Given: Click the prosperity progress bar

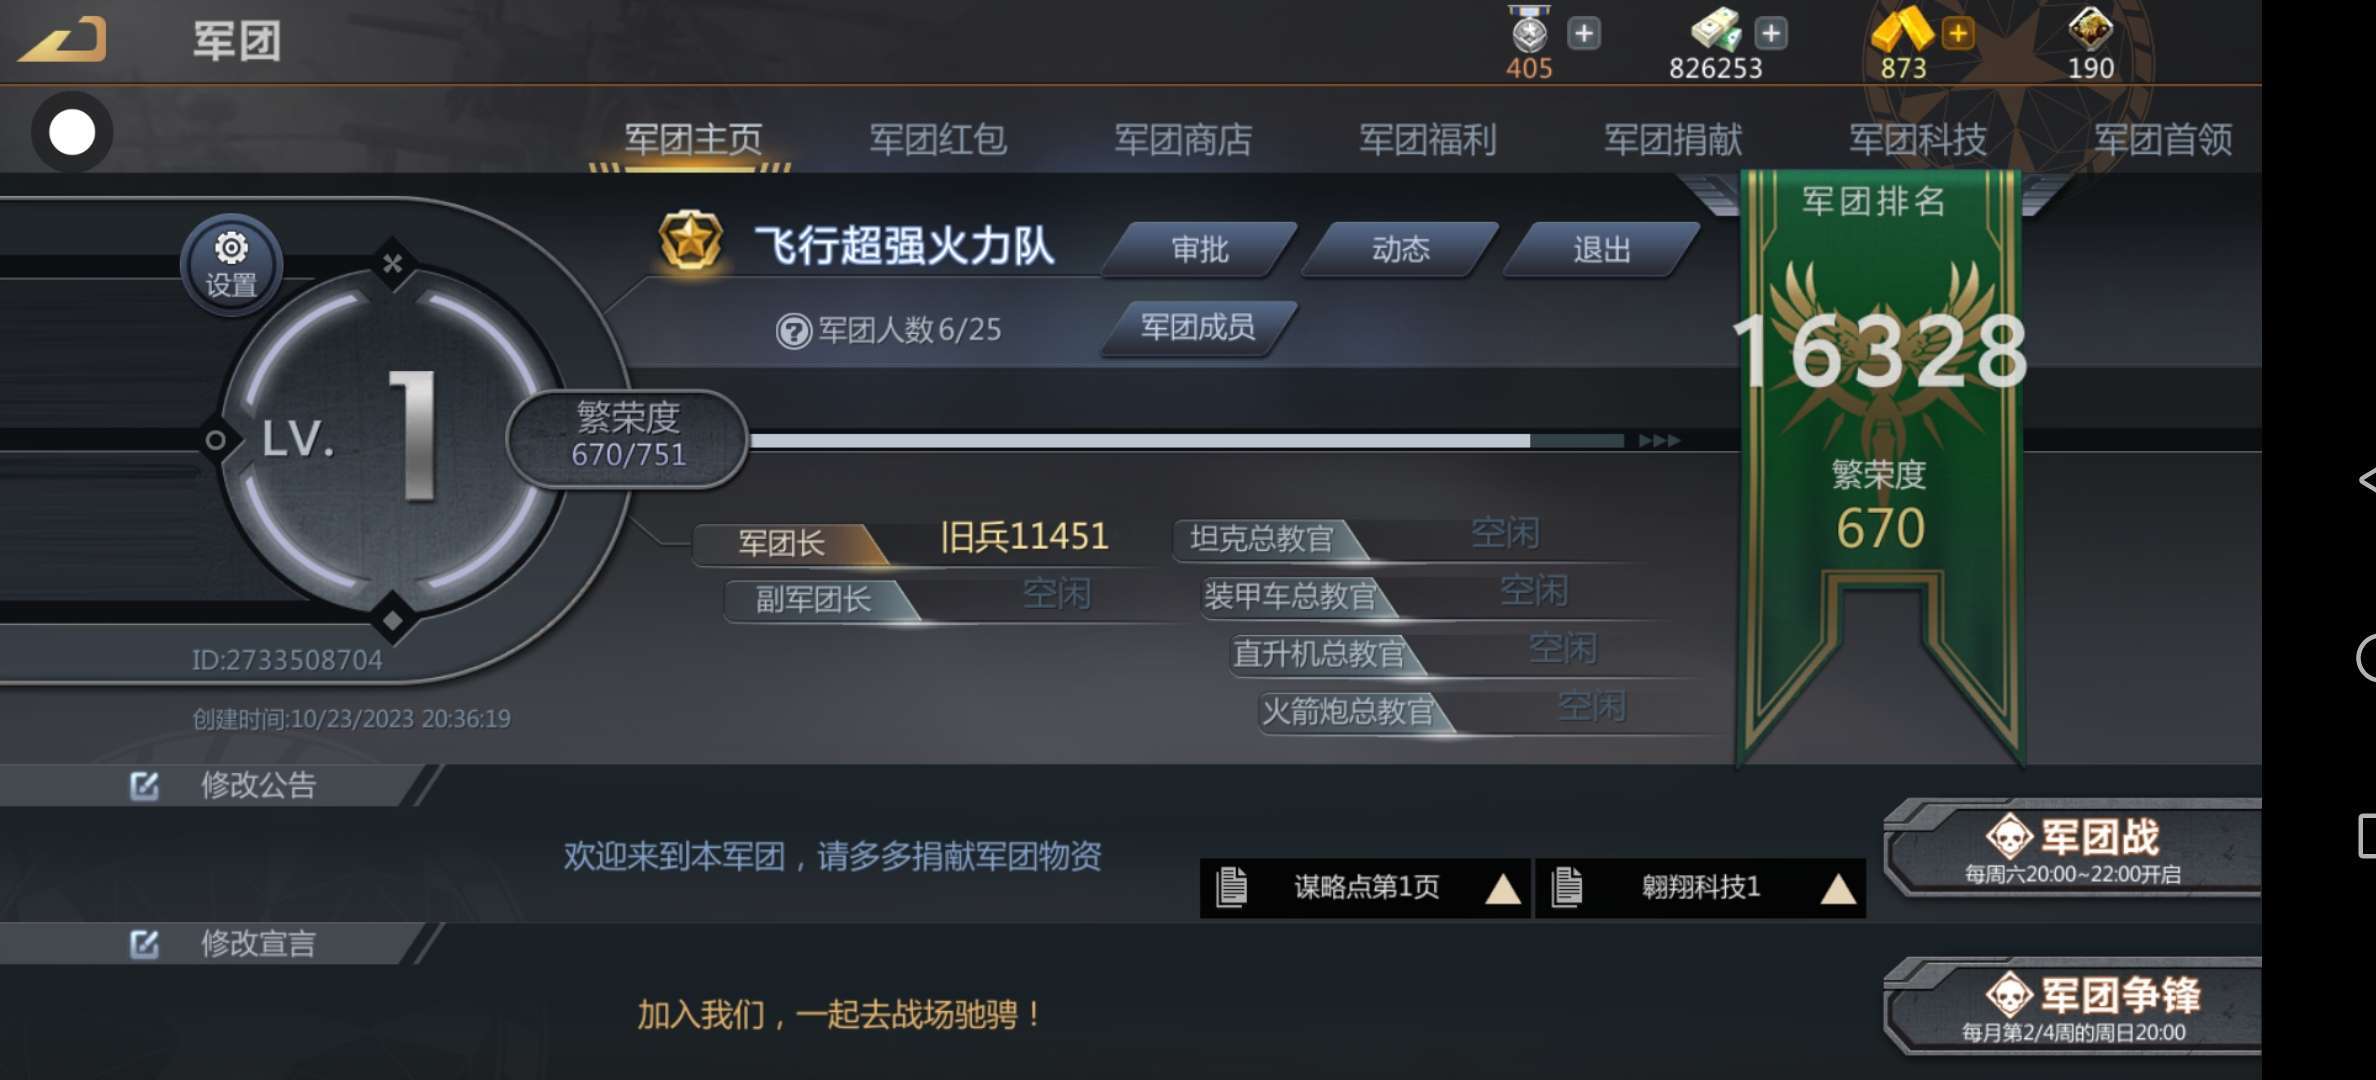Looking at the screenshot, I should (1187, 440).
